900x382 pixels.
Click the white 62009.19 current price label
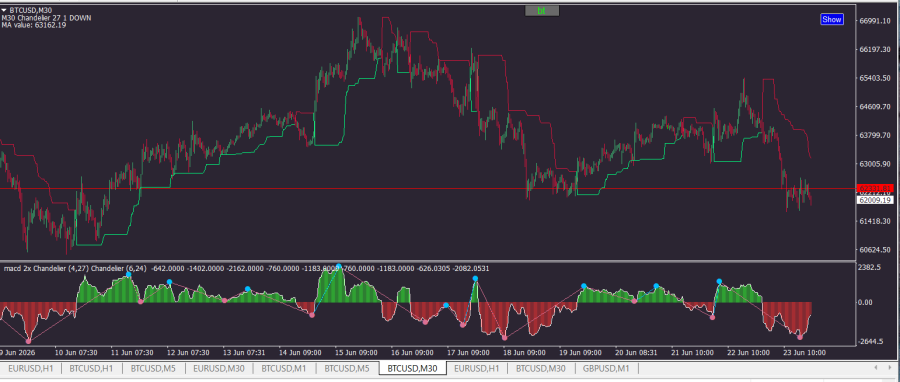tap(874, 200)
